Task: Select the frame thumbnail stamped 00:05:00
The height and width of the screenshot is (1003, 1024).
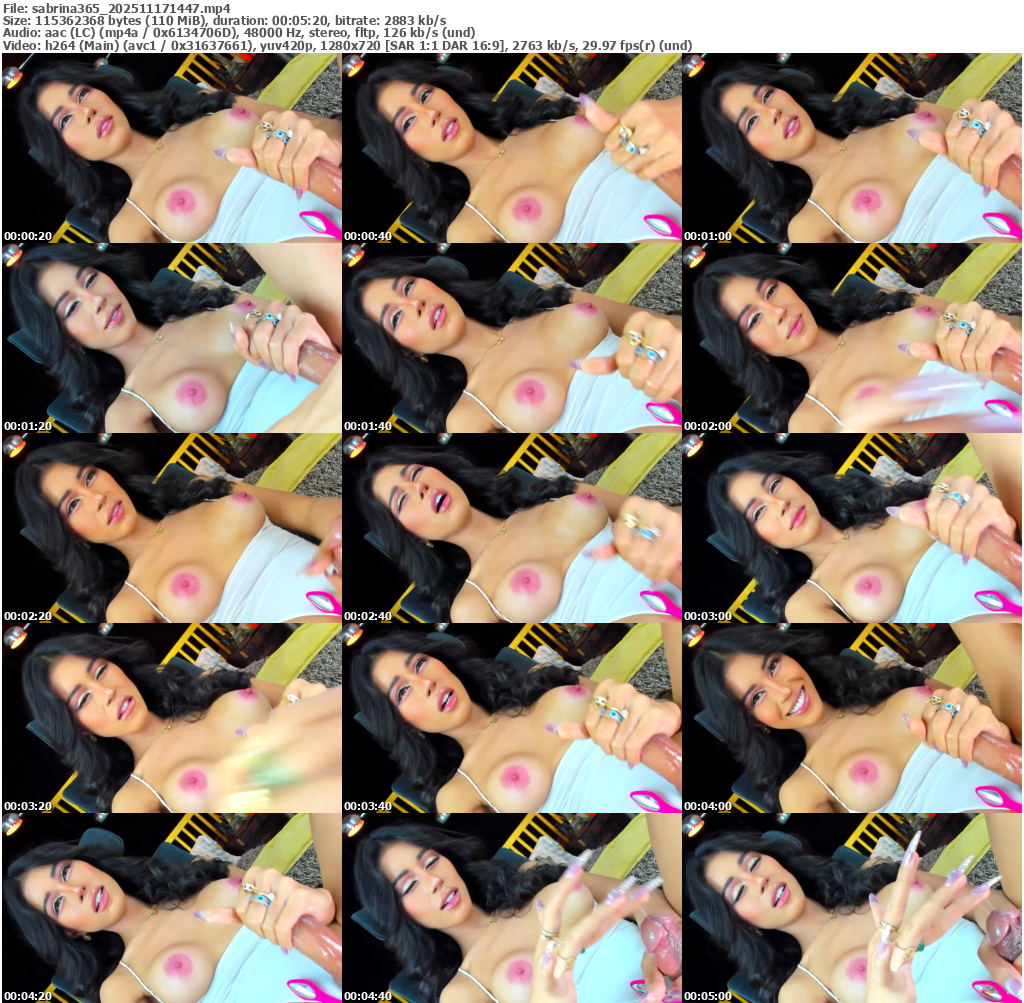Action: [852, 908]
